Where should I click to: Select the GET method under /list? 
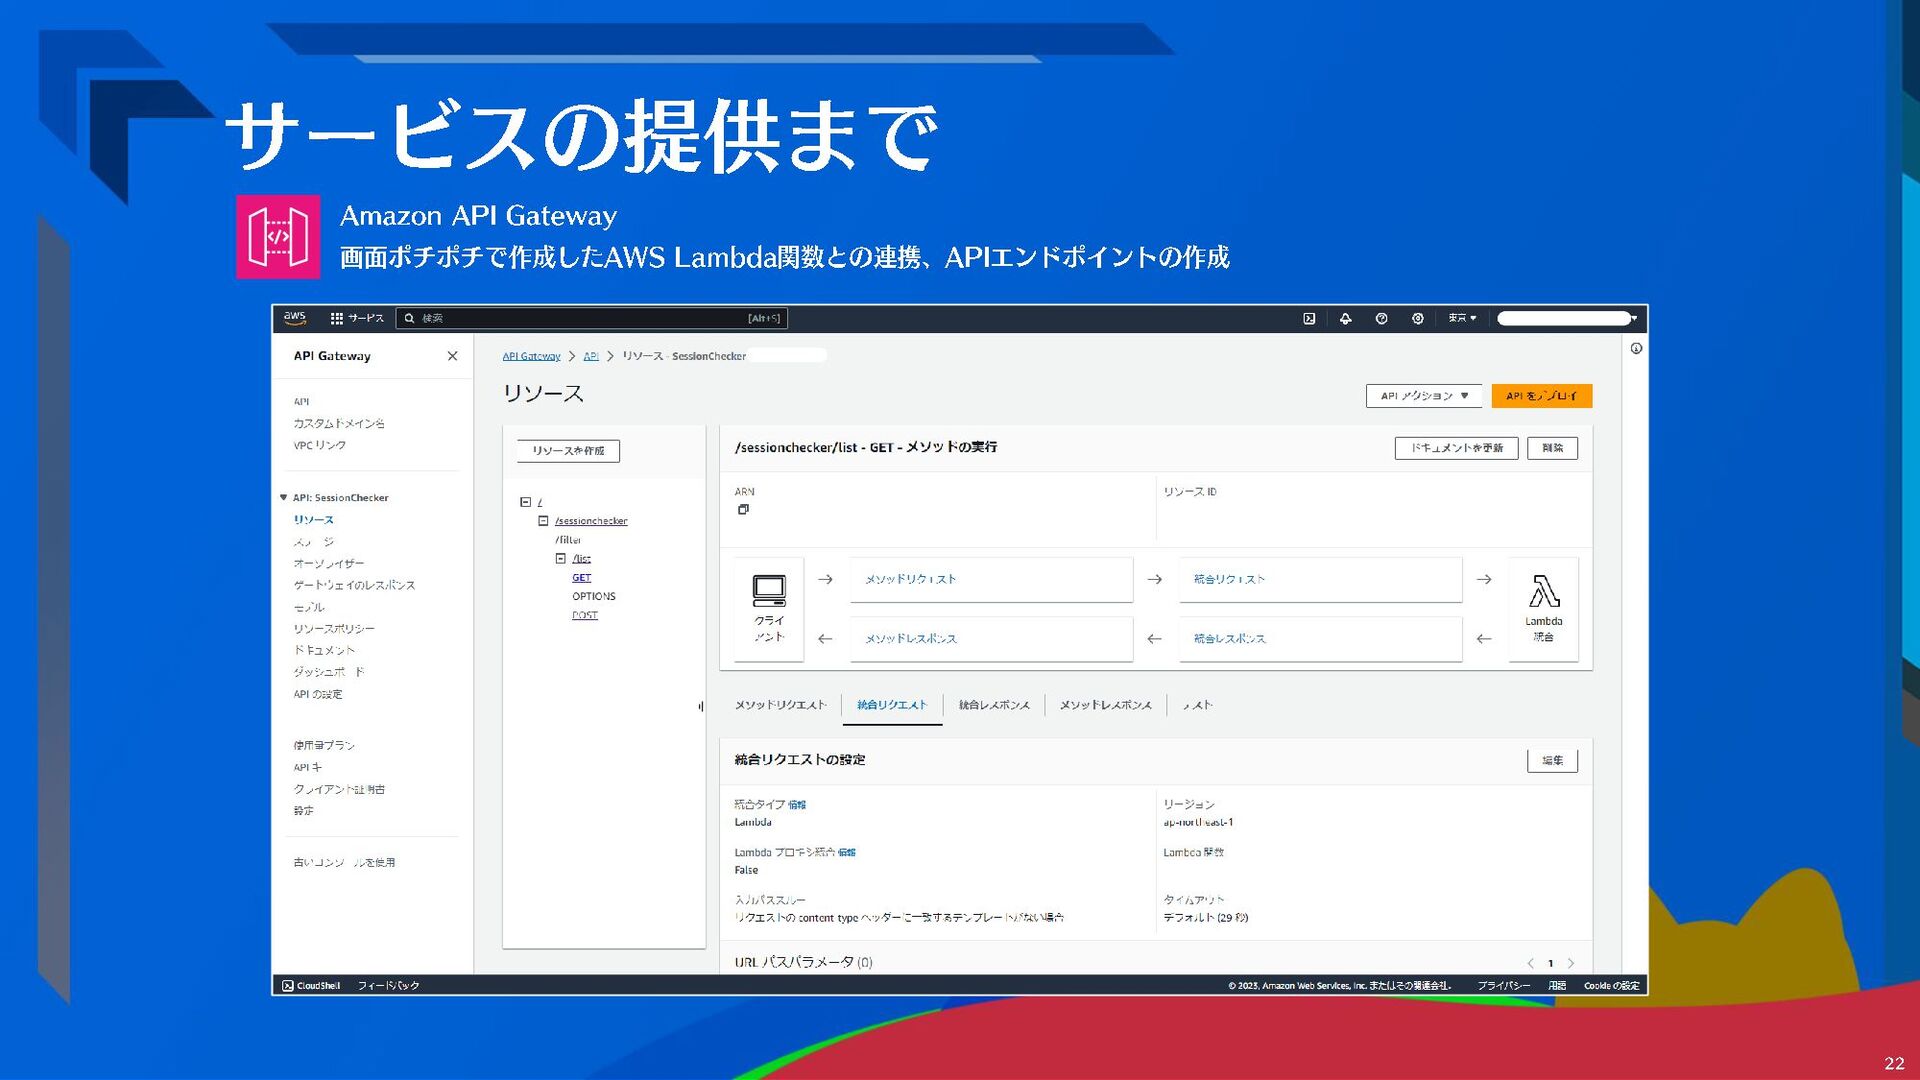tap(581, 578)
